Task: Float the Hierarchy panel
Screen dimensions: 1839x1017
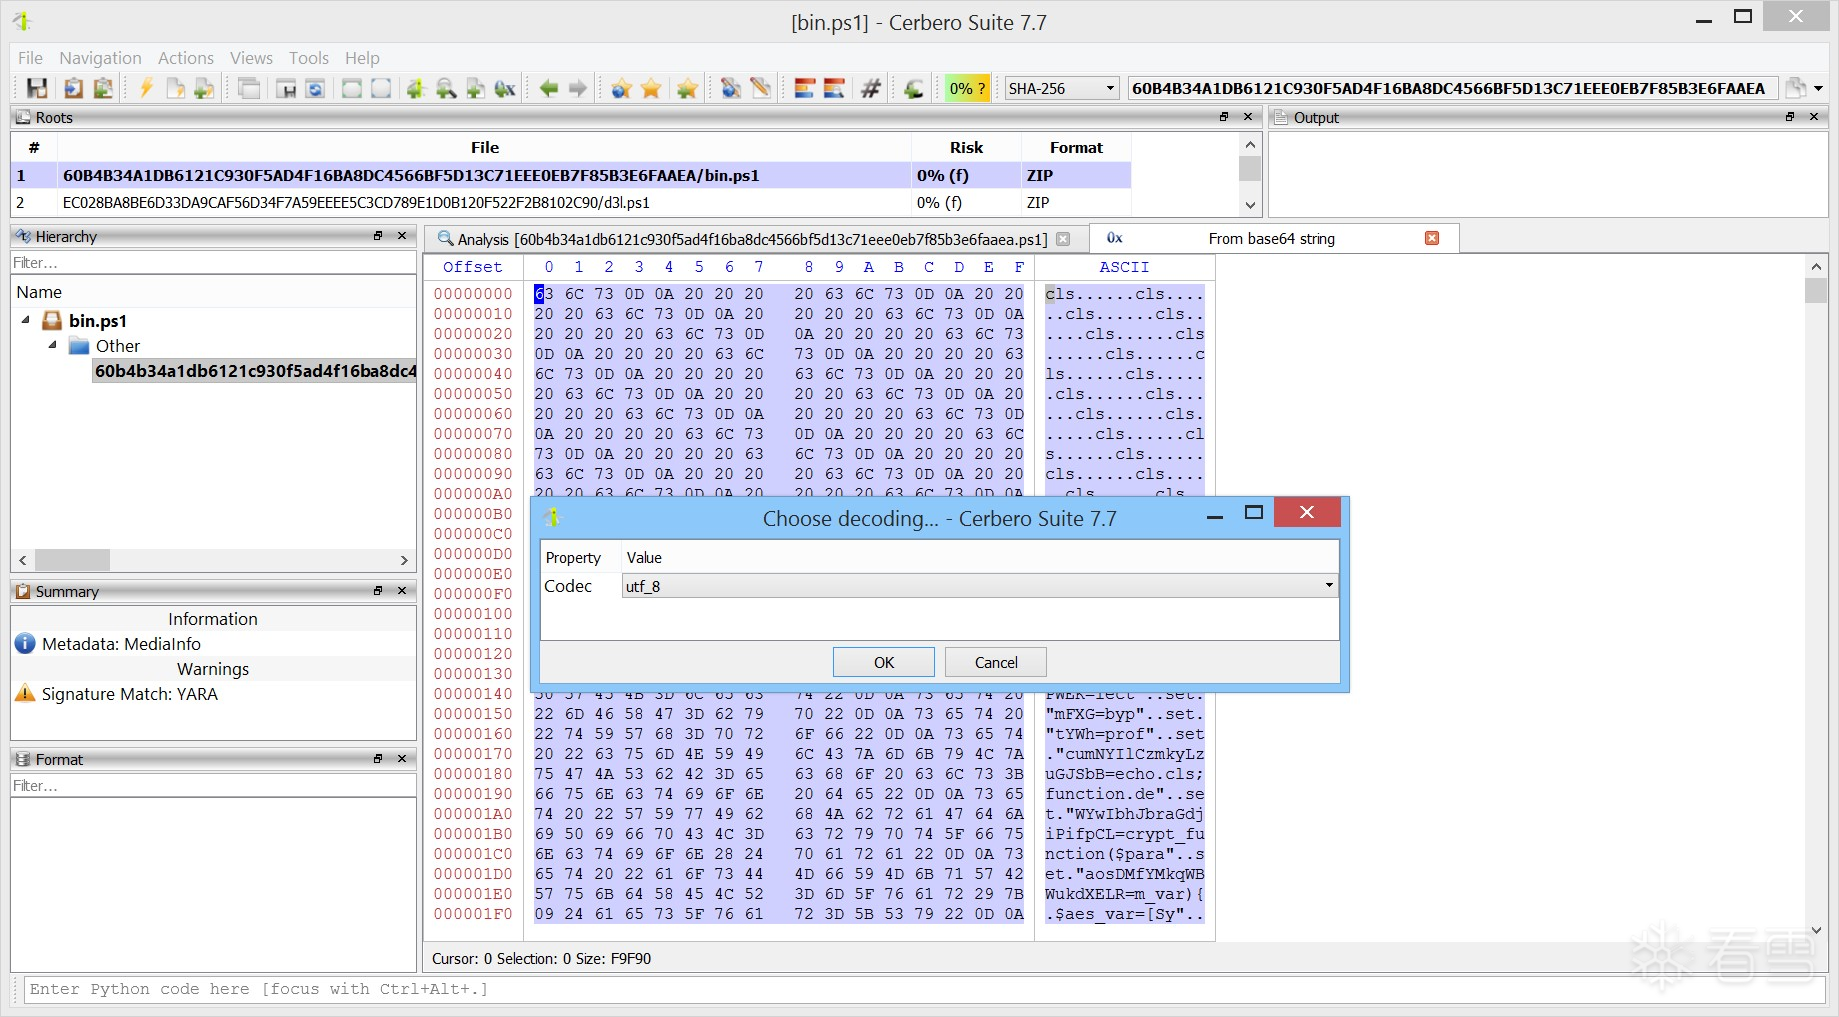Action: coord(378,236)
